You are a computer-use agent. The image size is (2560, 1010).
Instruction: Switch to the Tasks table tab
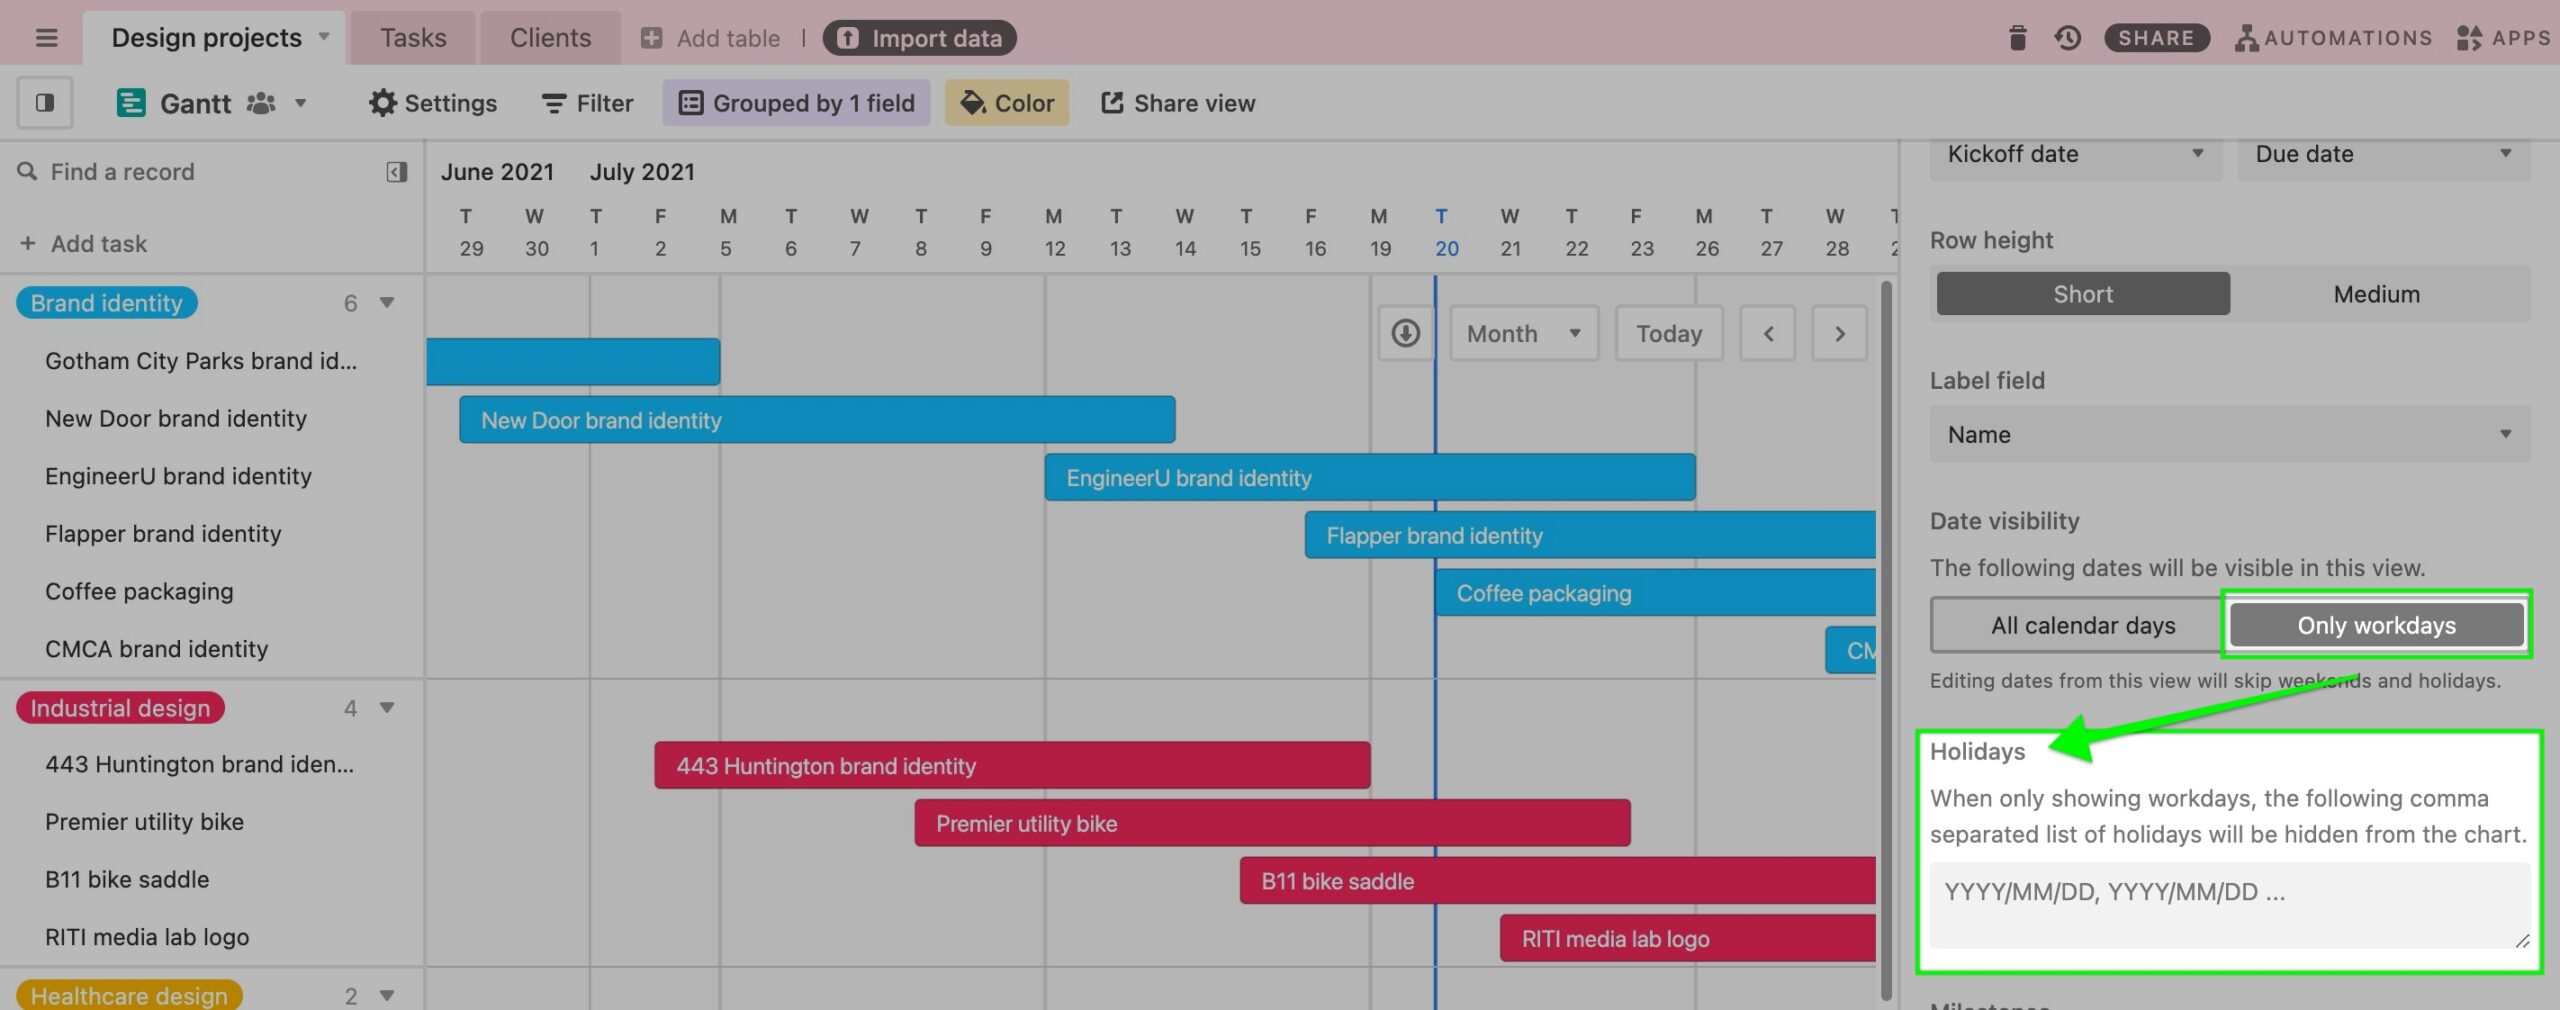point(413,38)
